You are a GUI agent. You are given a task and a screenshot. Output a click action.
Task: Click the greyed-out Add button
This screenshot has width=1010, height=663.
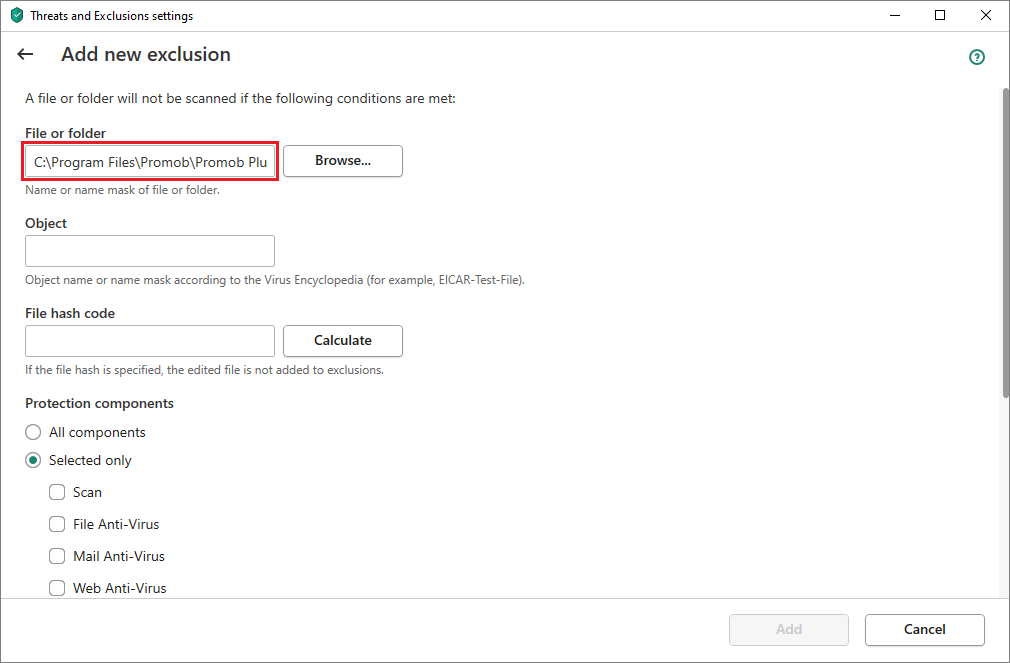[x=788, y=629]
